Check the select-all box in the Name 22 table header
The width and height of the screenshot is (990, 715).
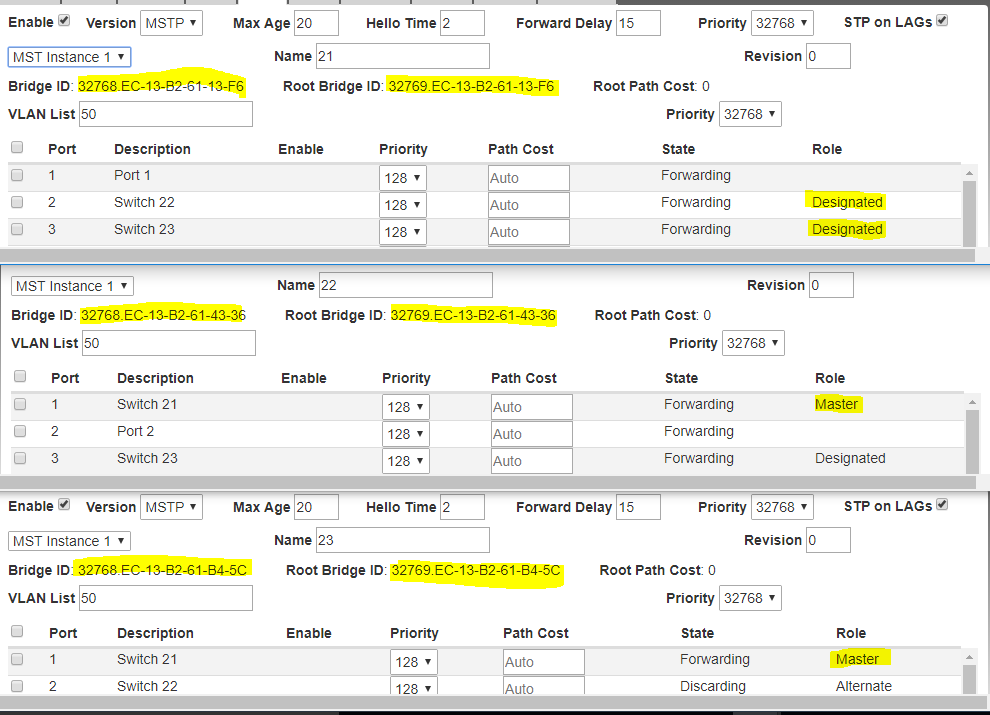pos(20,377)
